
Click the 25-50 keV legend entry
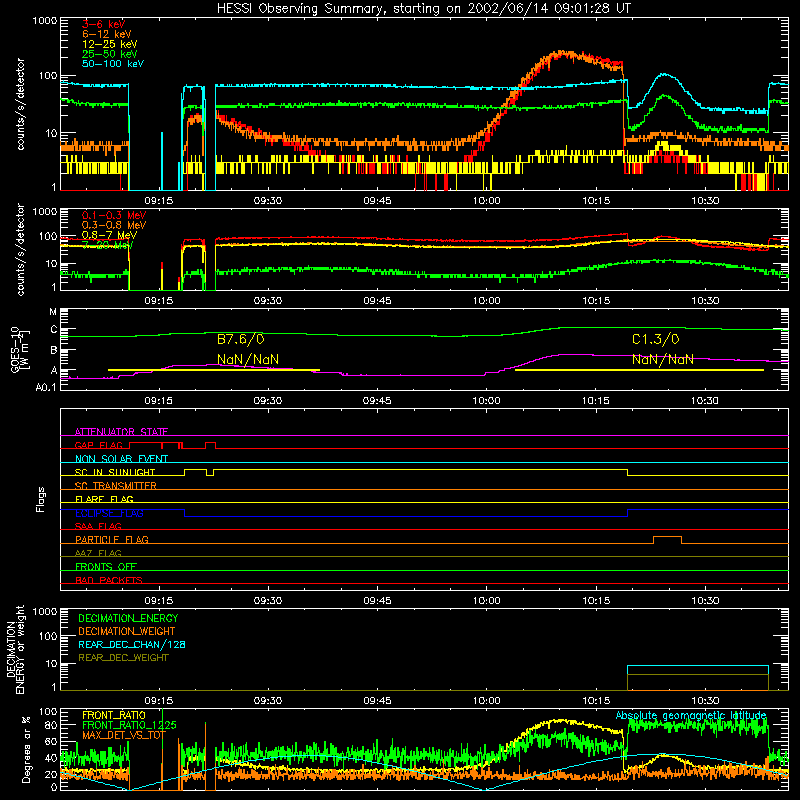coord(110,54)
